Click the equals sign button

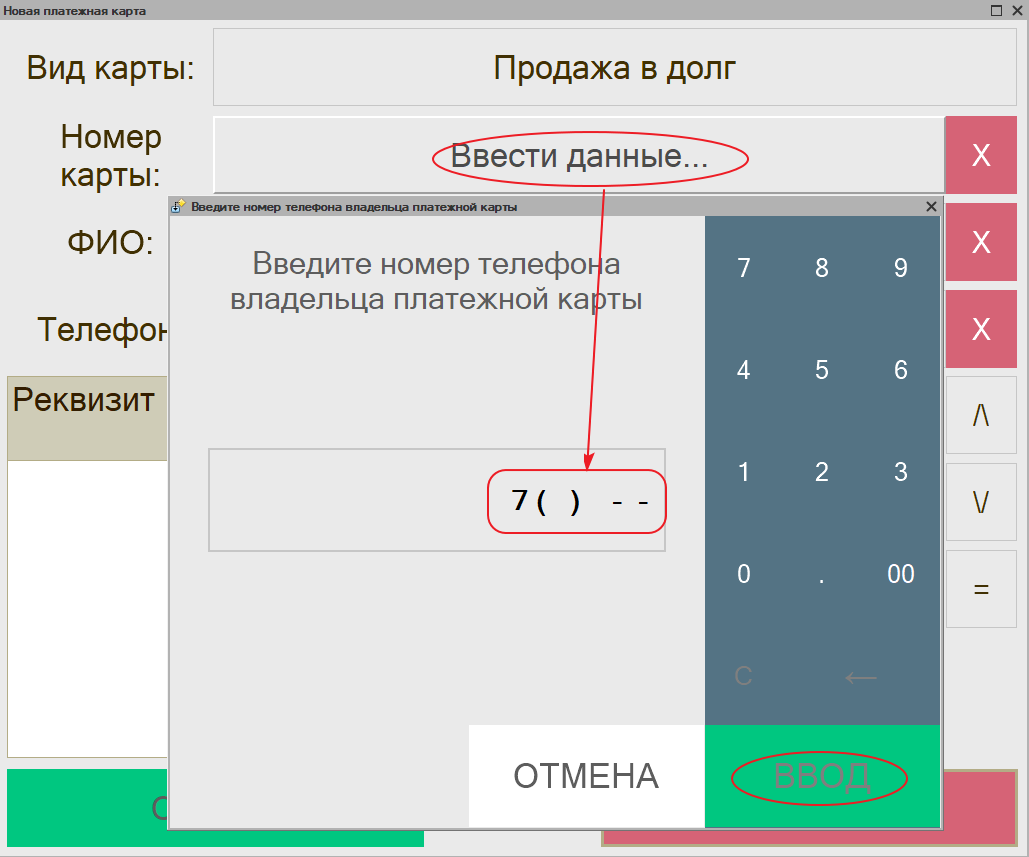(x=981, y=589)
